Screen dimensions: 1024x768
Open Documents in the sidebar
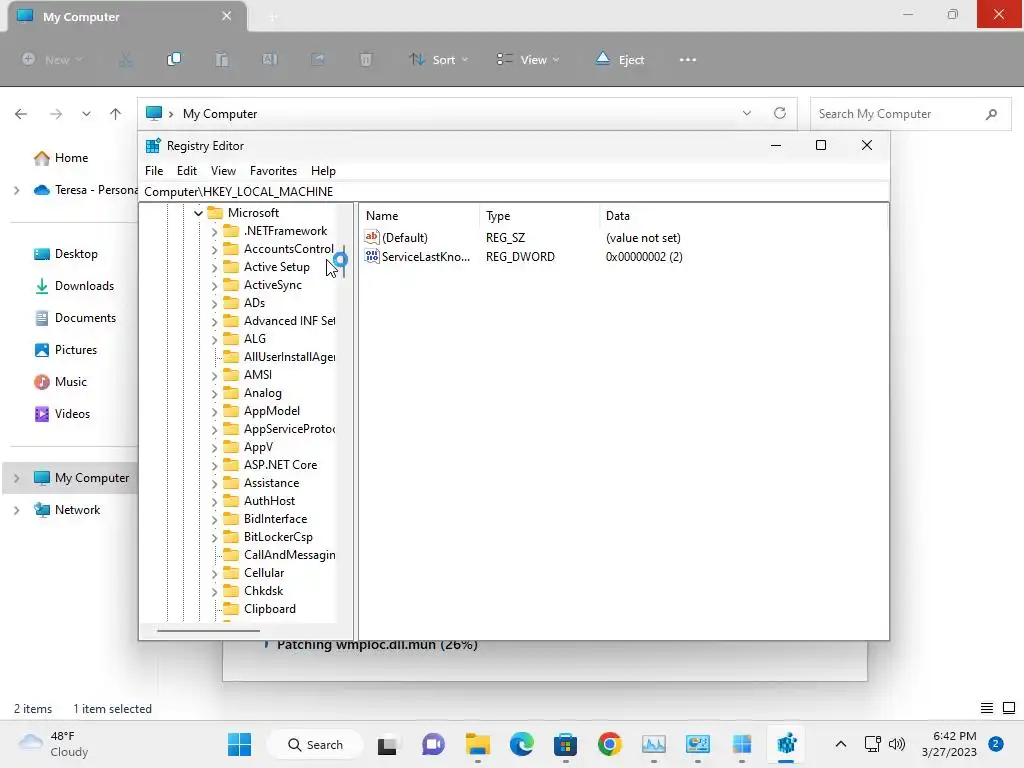pyautogui.click(x=75, y=317)
